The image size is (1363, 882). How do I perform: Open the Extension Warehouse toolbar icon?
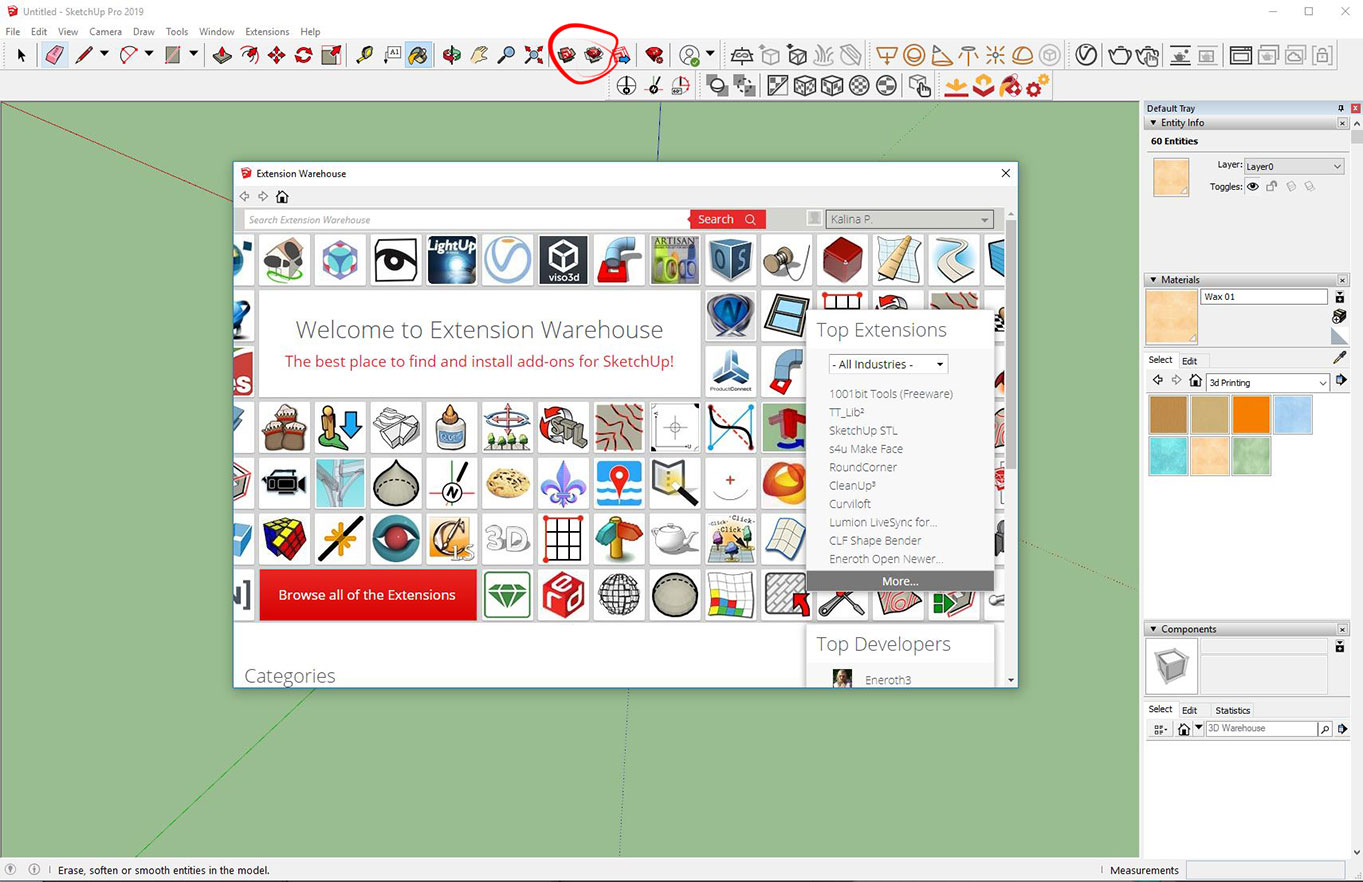(594, 55)
